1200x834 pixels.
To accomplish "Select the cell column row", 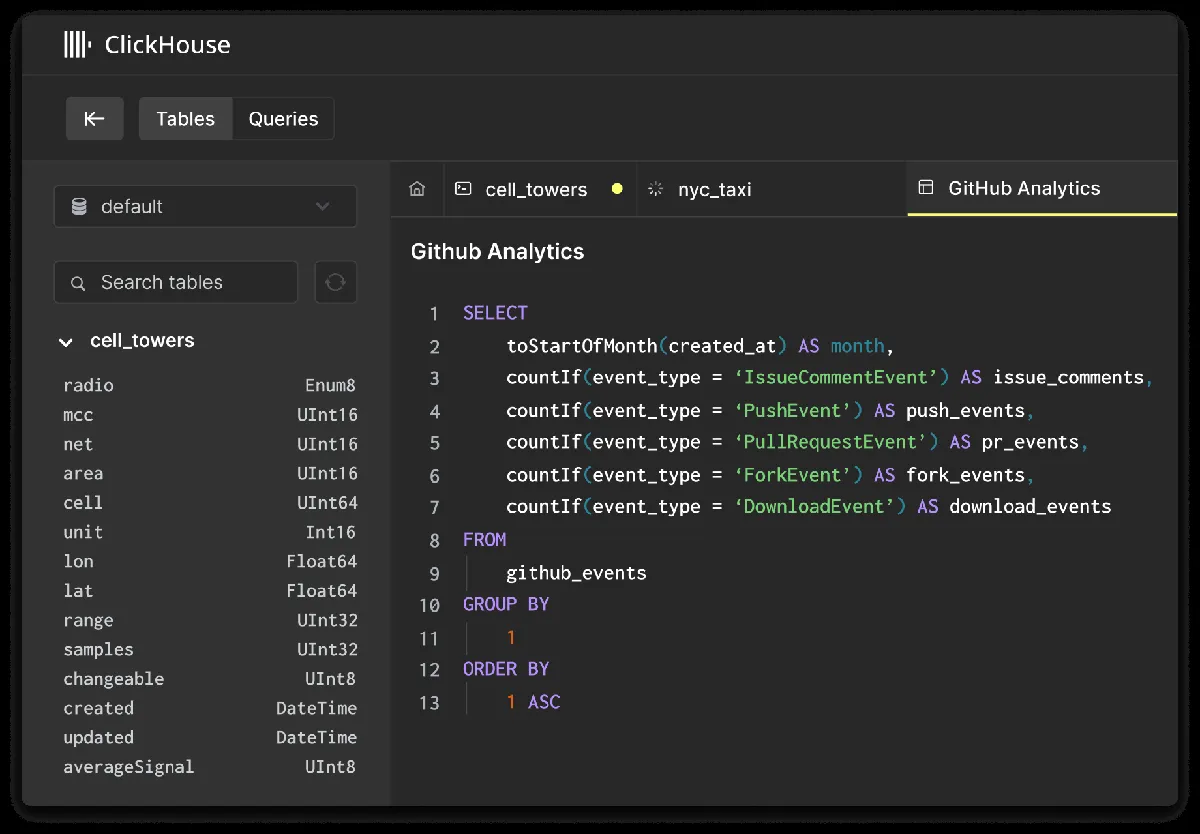I will coord(210,503).
